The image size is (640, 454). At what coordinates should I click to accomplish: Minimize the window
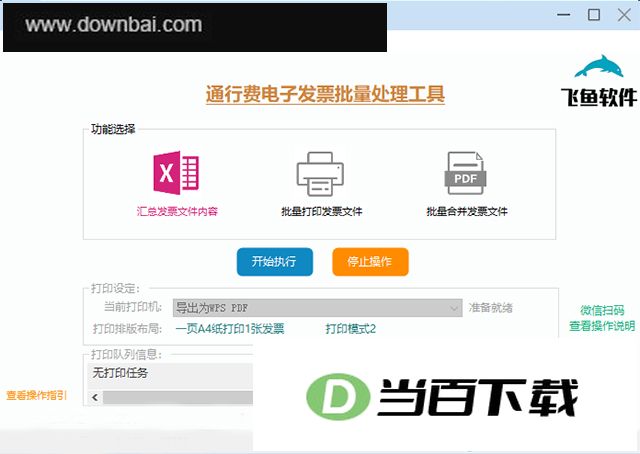click(564, 15)
